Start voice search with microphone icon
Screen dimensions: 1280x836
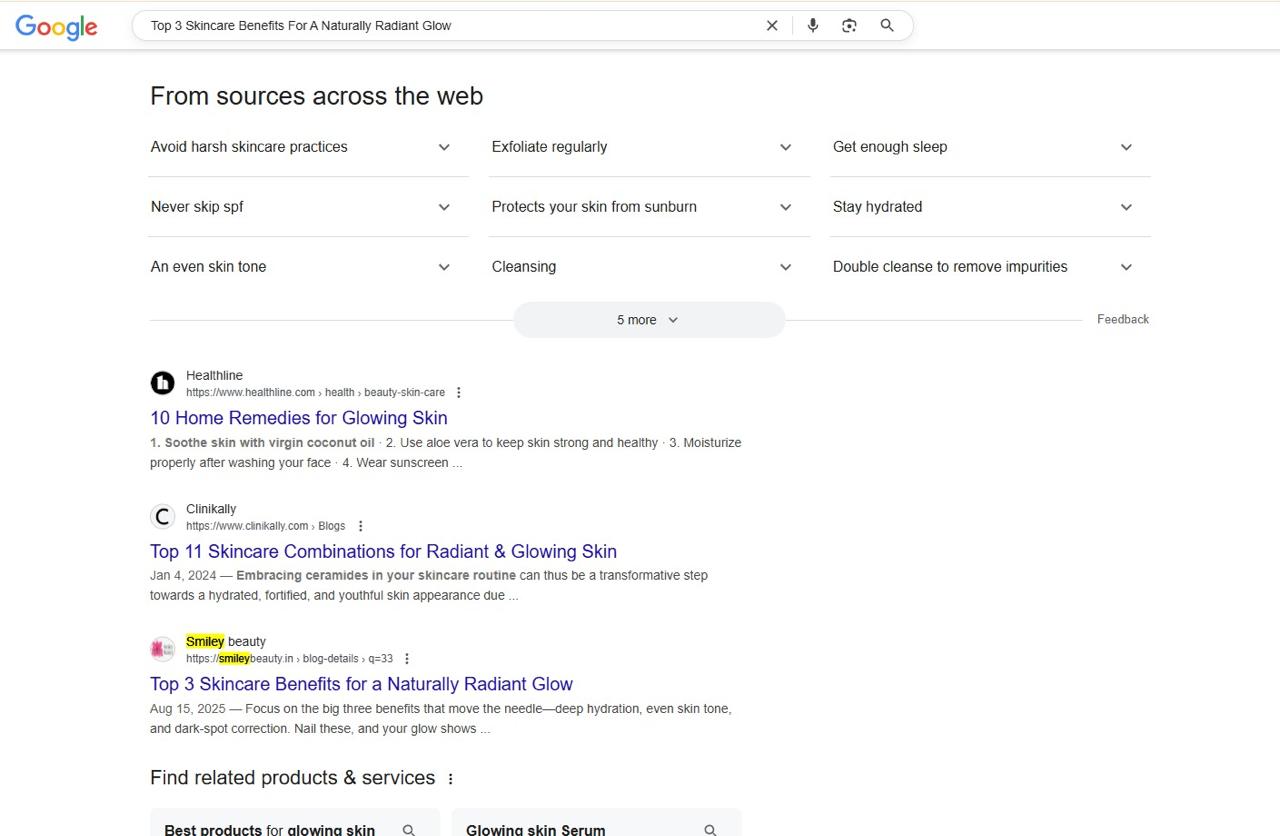click(813, 26)
